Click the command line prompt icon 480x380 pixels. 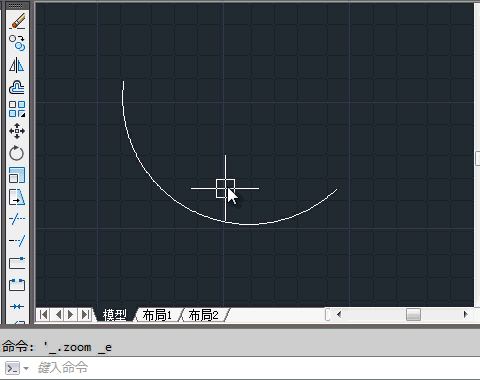[13, 368]
